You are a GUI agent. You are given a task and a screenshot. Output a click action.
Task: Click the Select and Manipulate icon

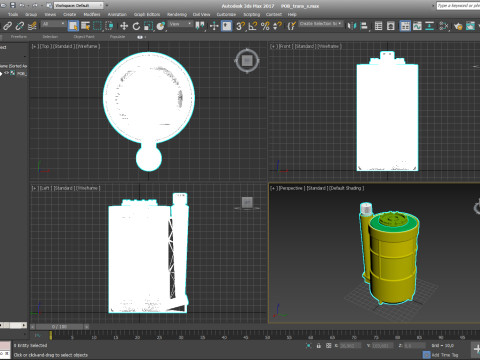point(214,26)
